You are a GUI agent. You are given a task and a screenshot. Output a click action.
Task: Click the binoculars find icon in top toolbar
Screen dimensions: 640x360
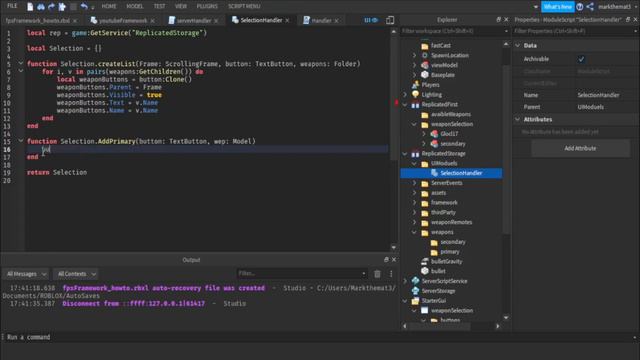click(x=41, y=7)
